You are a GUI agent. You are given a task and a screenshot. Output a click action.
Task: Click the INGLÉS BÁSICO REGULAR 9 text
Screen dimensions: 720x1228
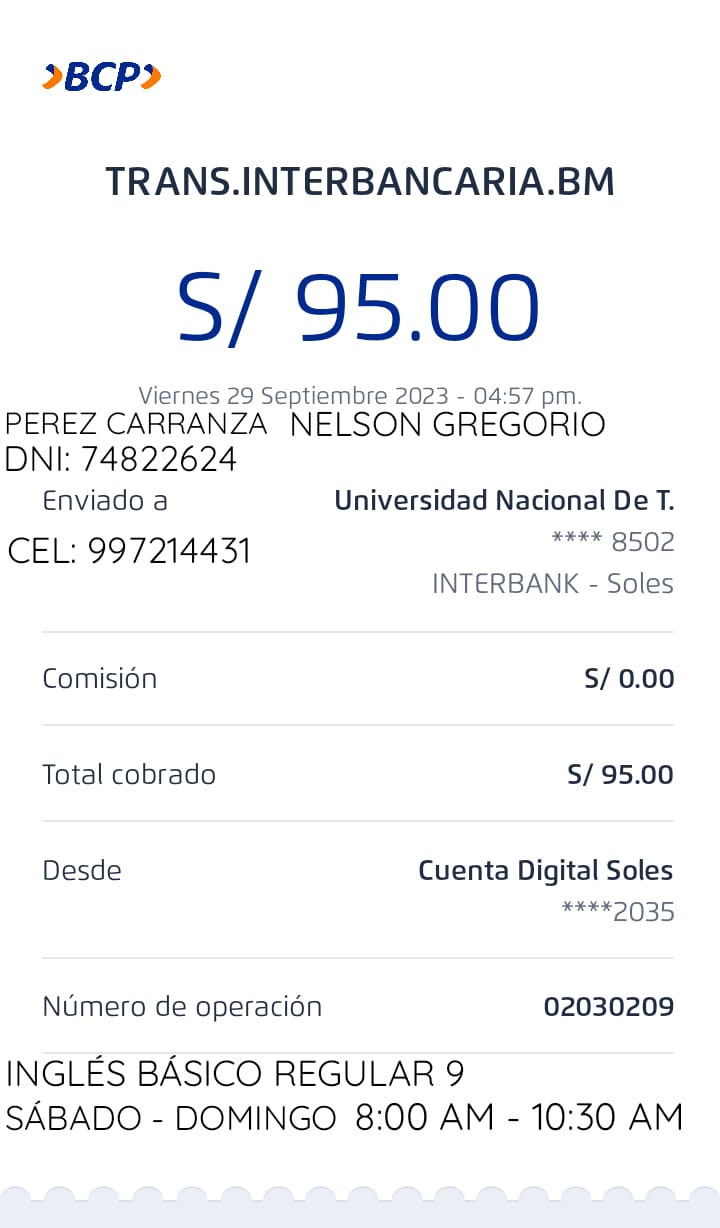pos(235,1074)
